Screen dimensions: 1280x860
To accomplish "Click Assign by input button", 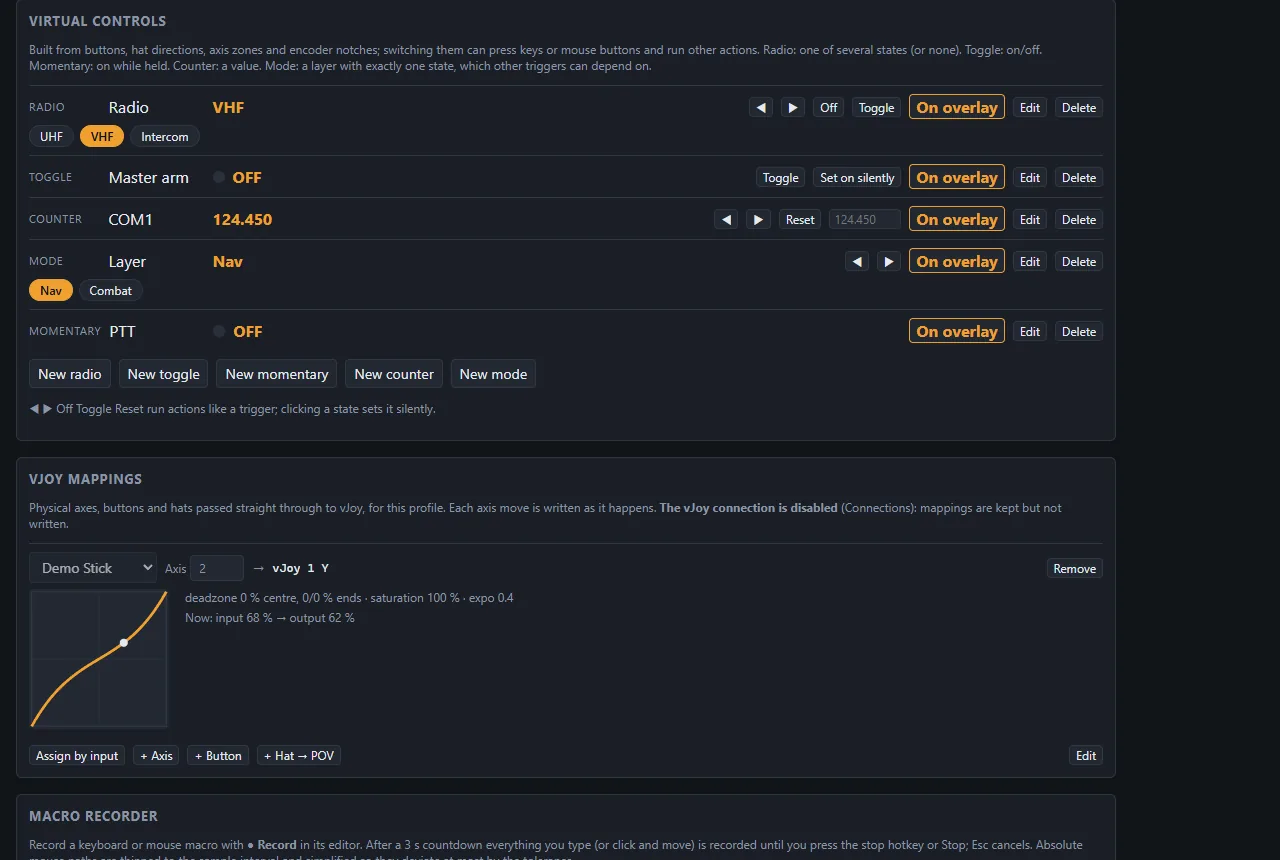I will click(x=77, y=755).
